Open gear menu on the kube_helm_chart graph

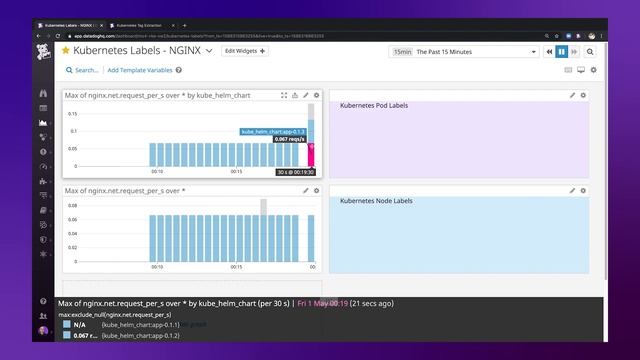316,95
